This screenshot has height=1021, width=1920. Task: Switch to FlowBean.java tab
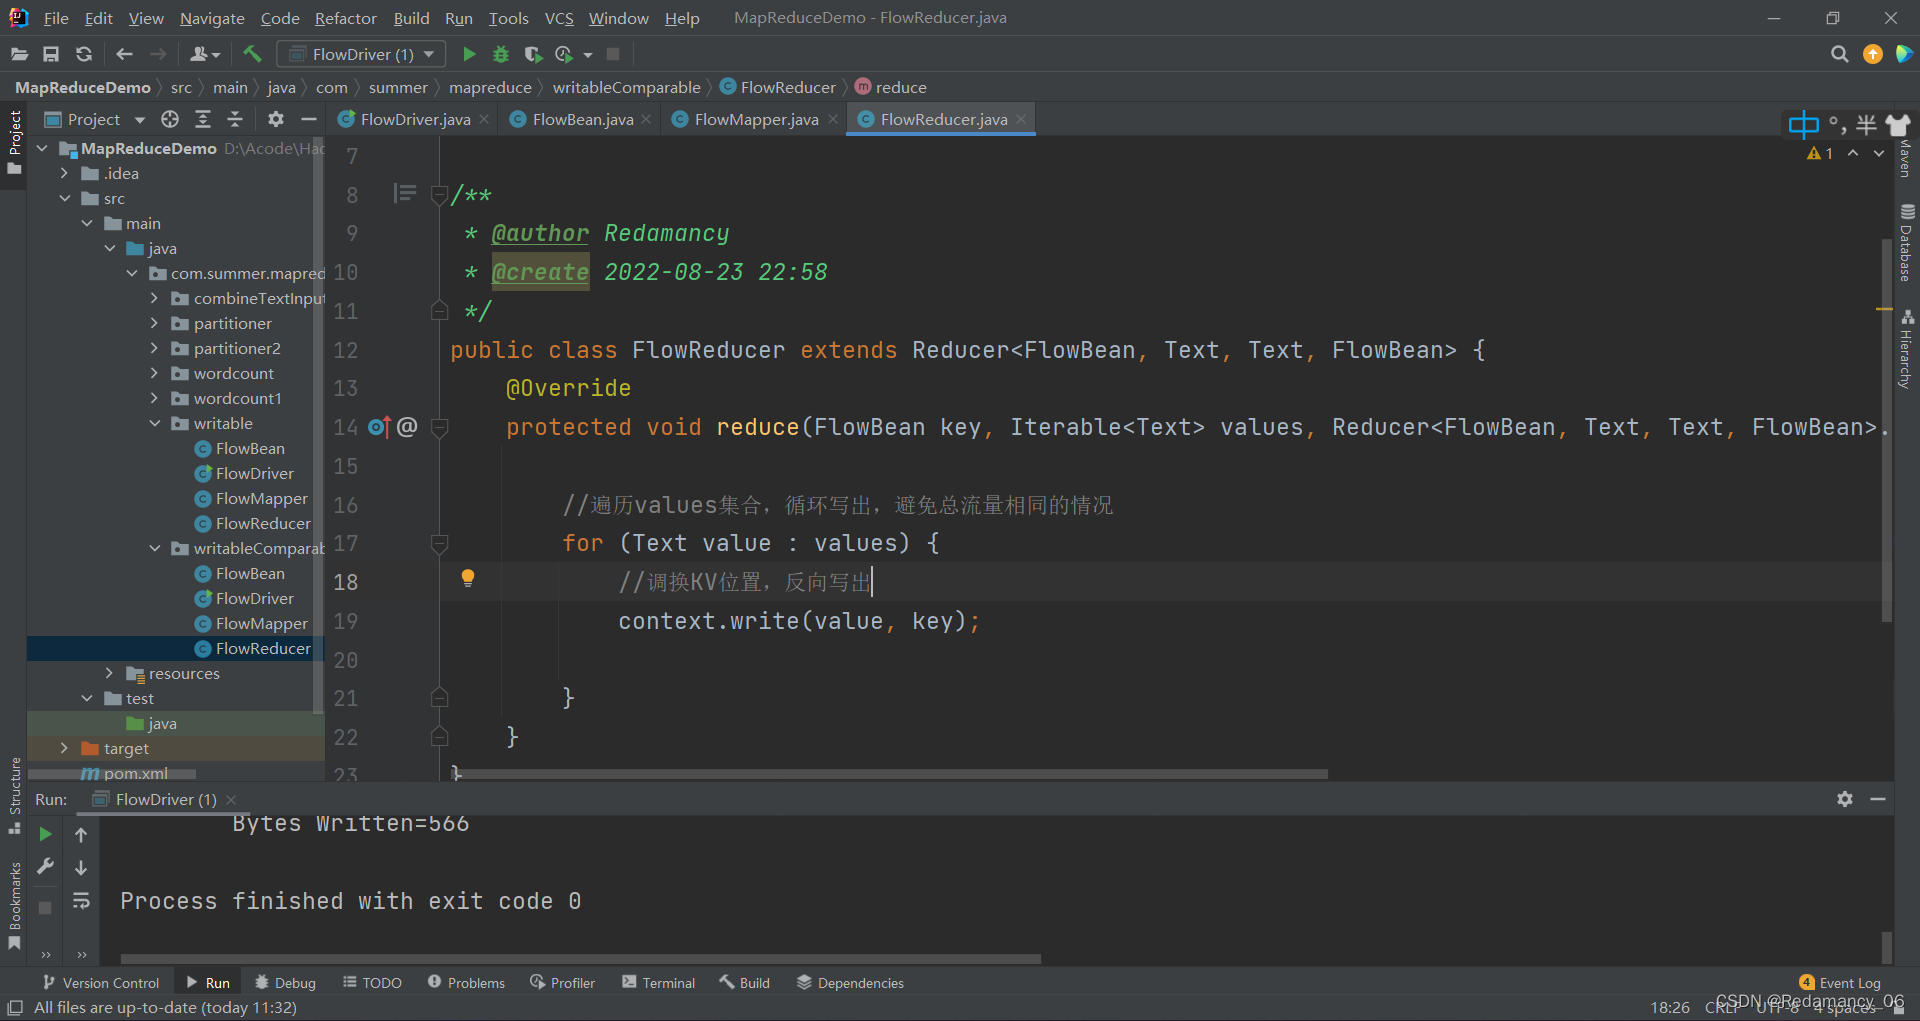tap(582, 119)
